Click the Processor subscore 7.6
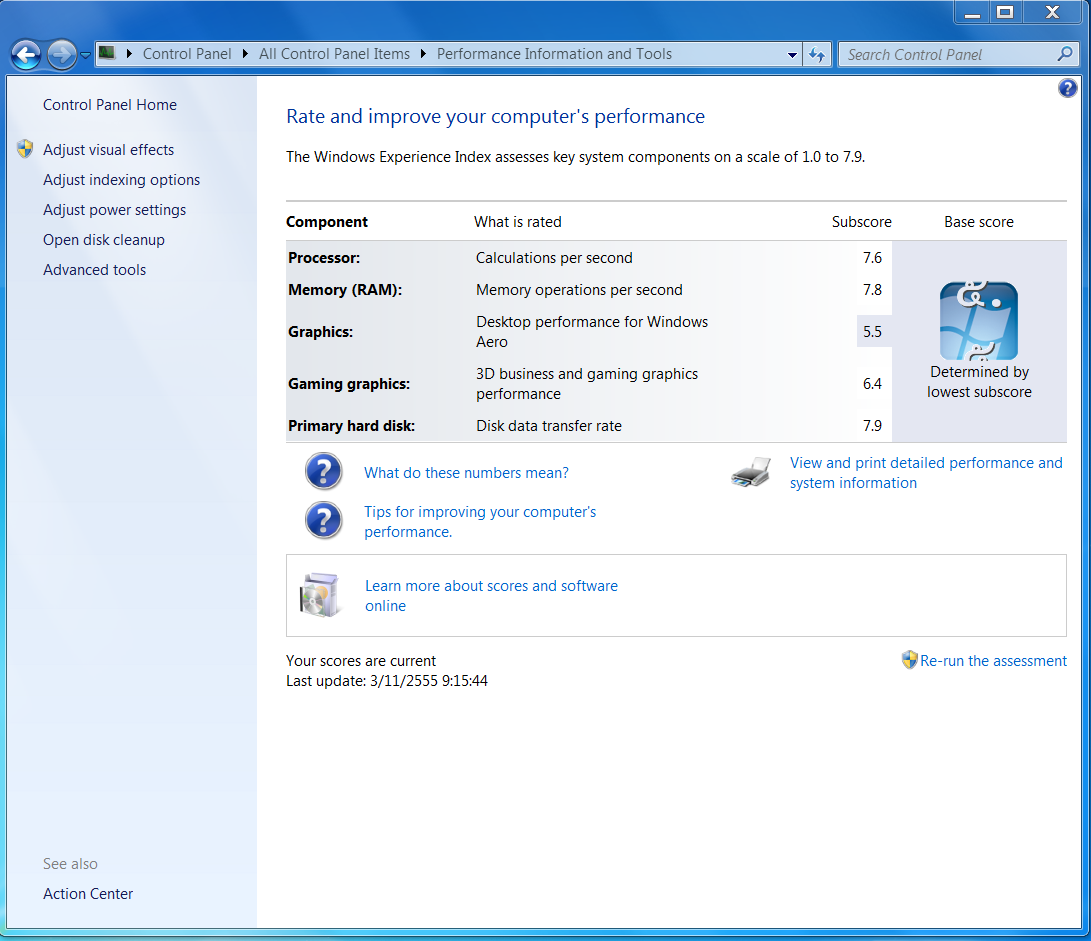 (873, 258)
